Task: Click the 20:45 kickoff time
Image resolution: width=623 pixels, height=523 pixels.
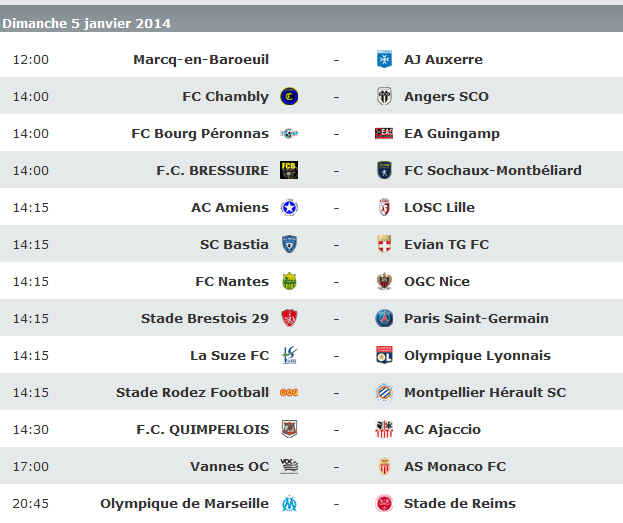Action: [x=31, y=504]
